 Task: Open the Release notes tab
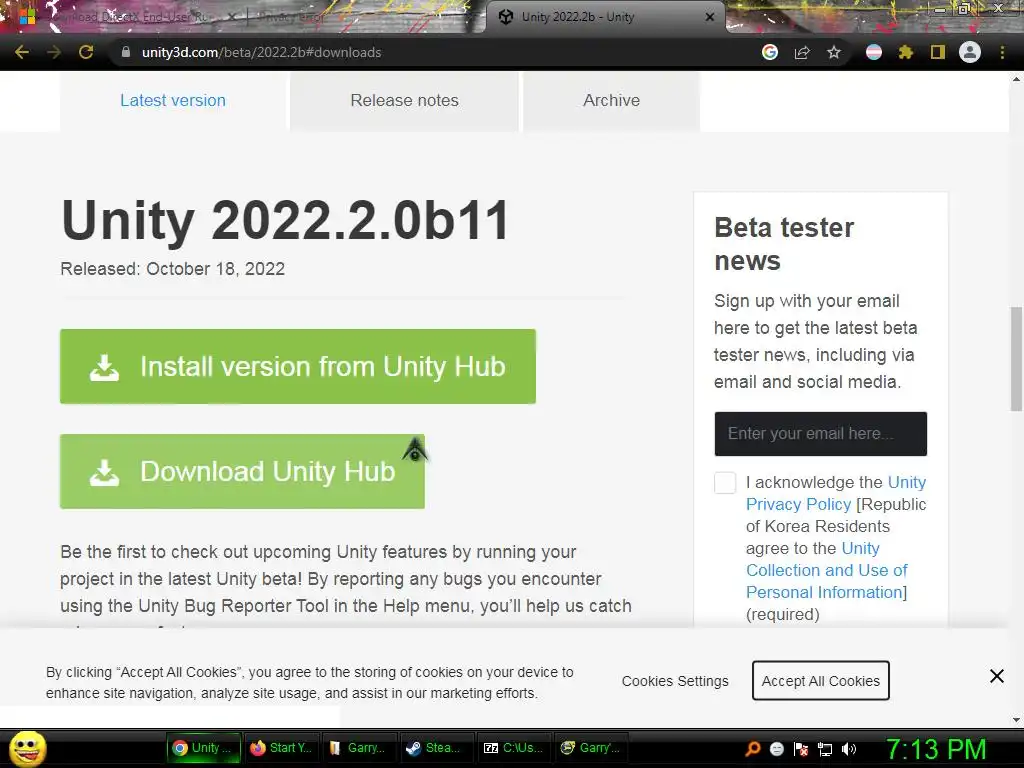point(404,101)
